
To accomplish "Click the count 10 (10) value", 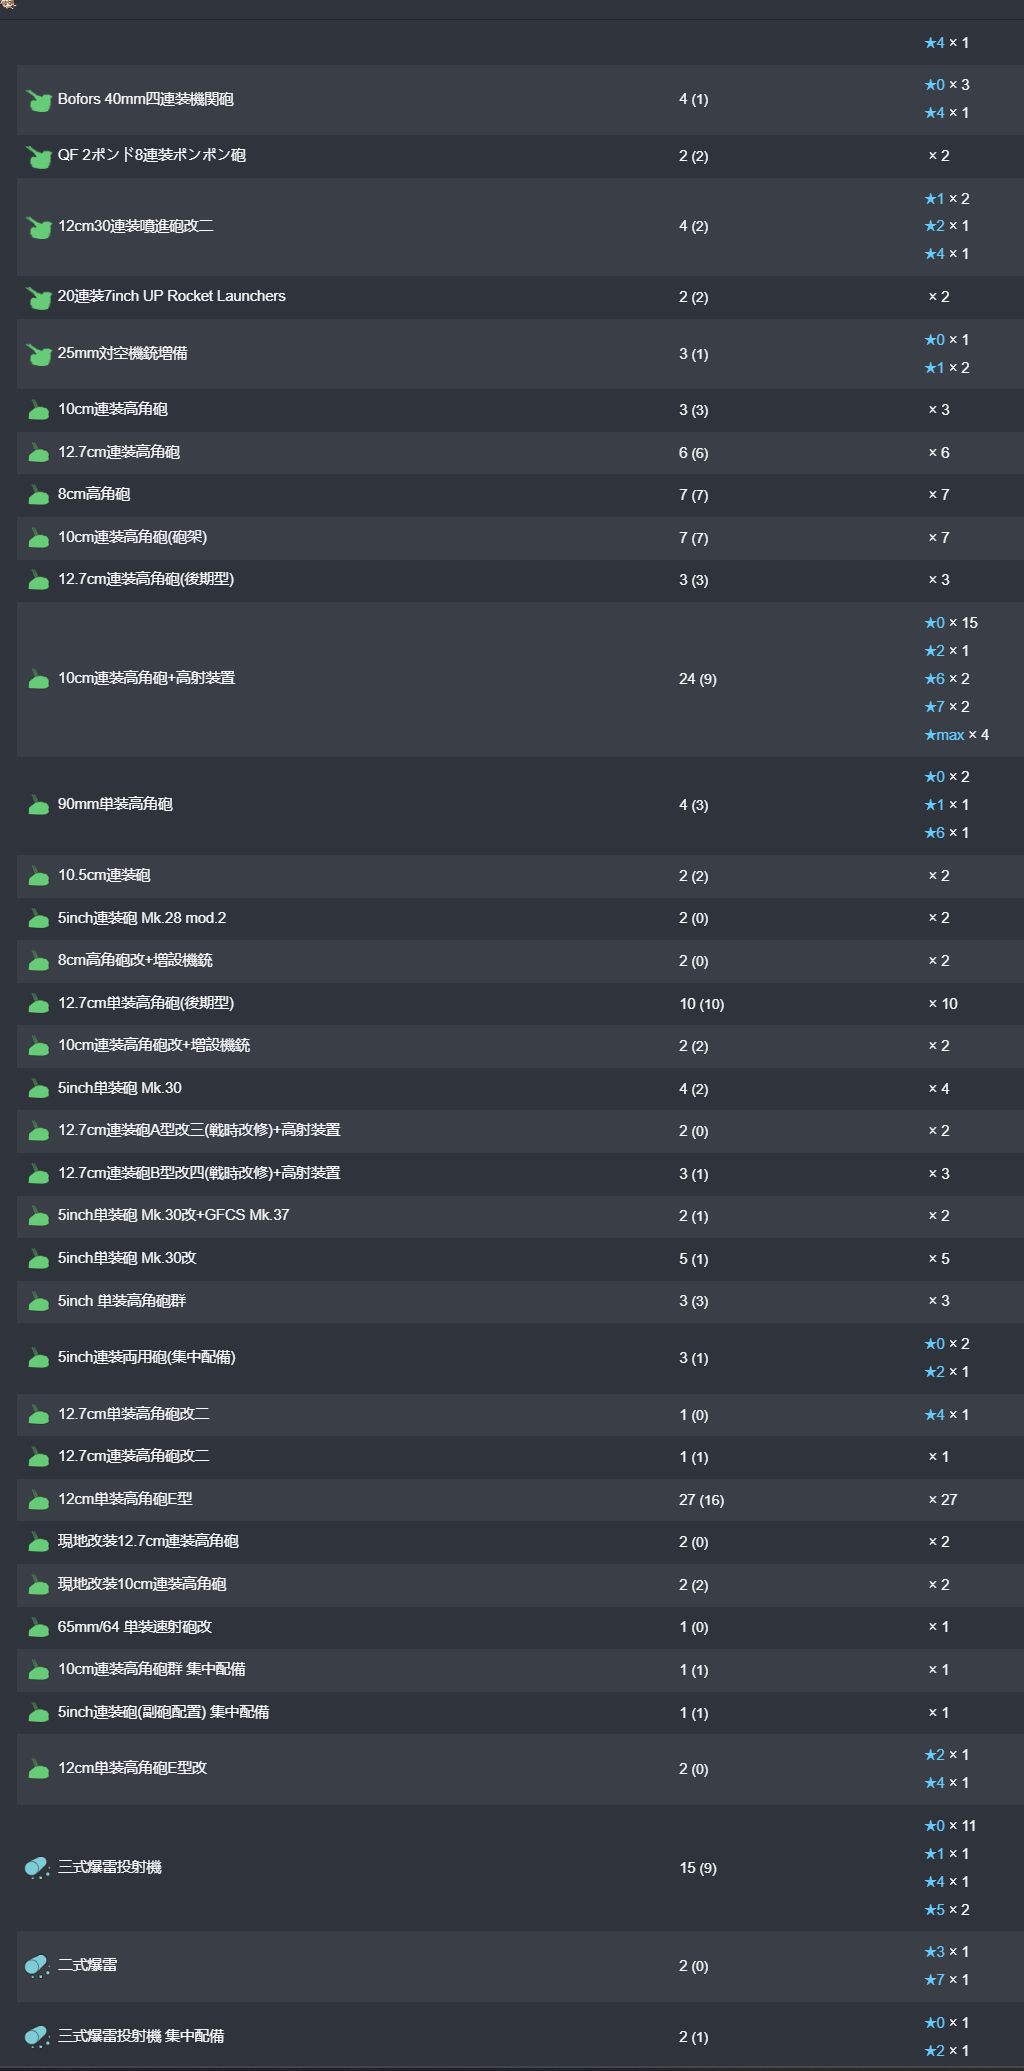I will [x=702, y=1004].
